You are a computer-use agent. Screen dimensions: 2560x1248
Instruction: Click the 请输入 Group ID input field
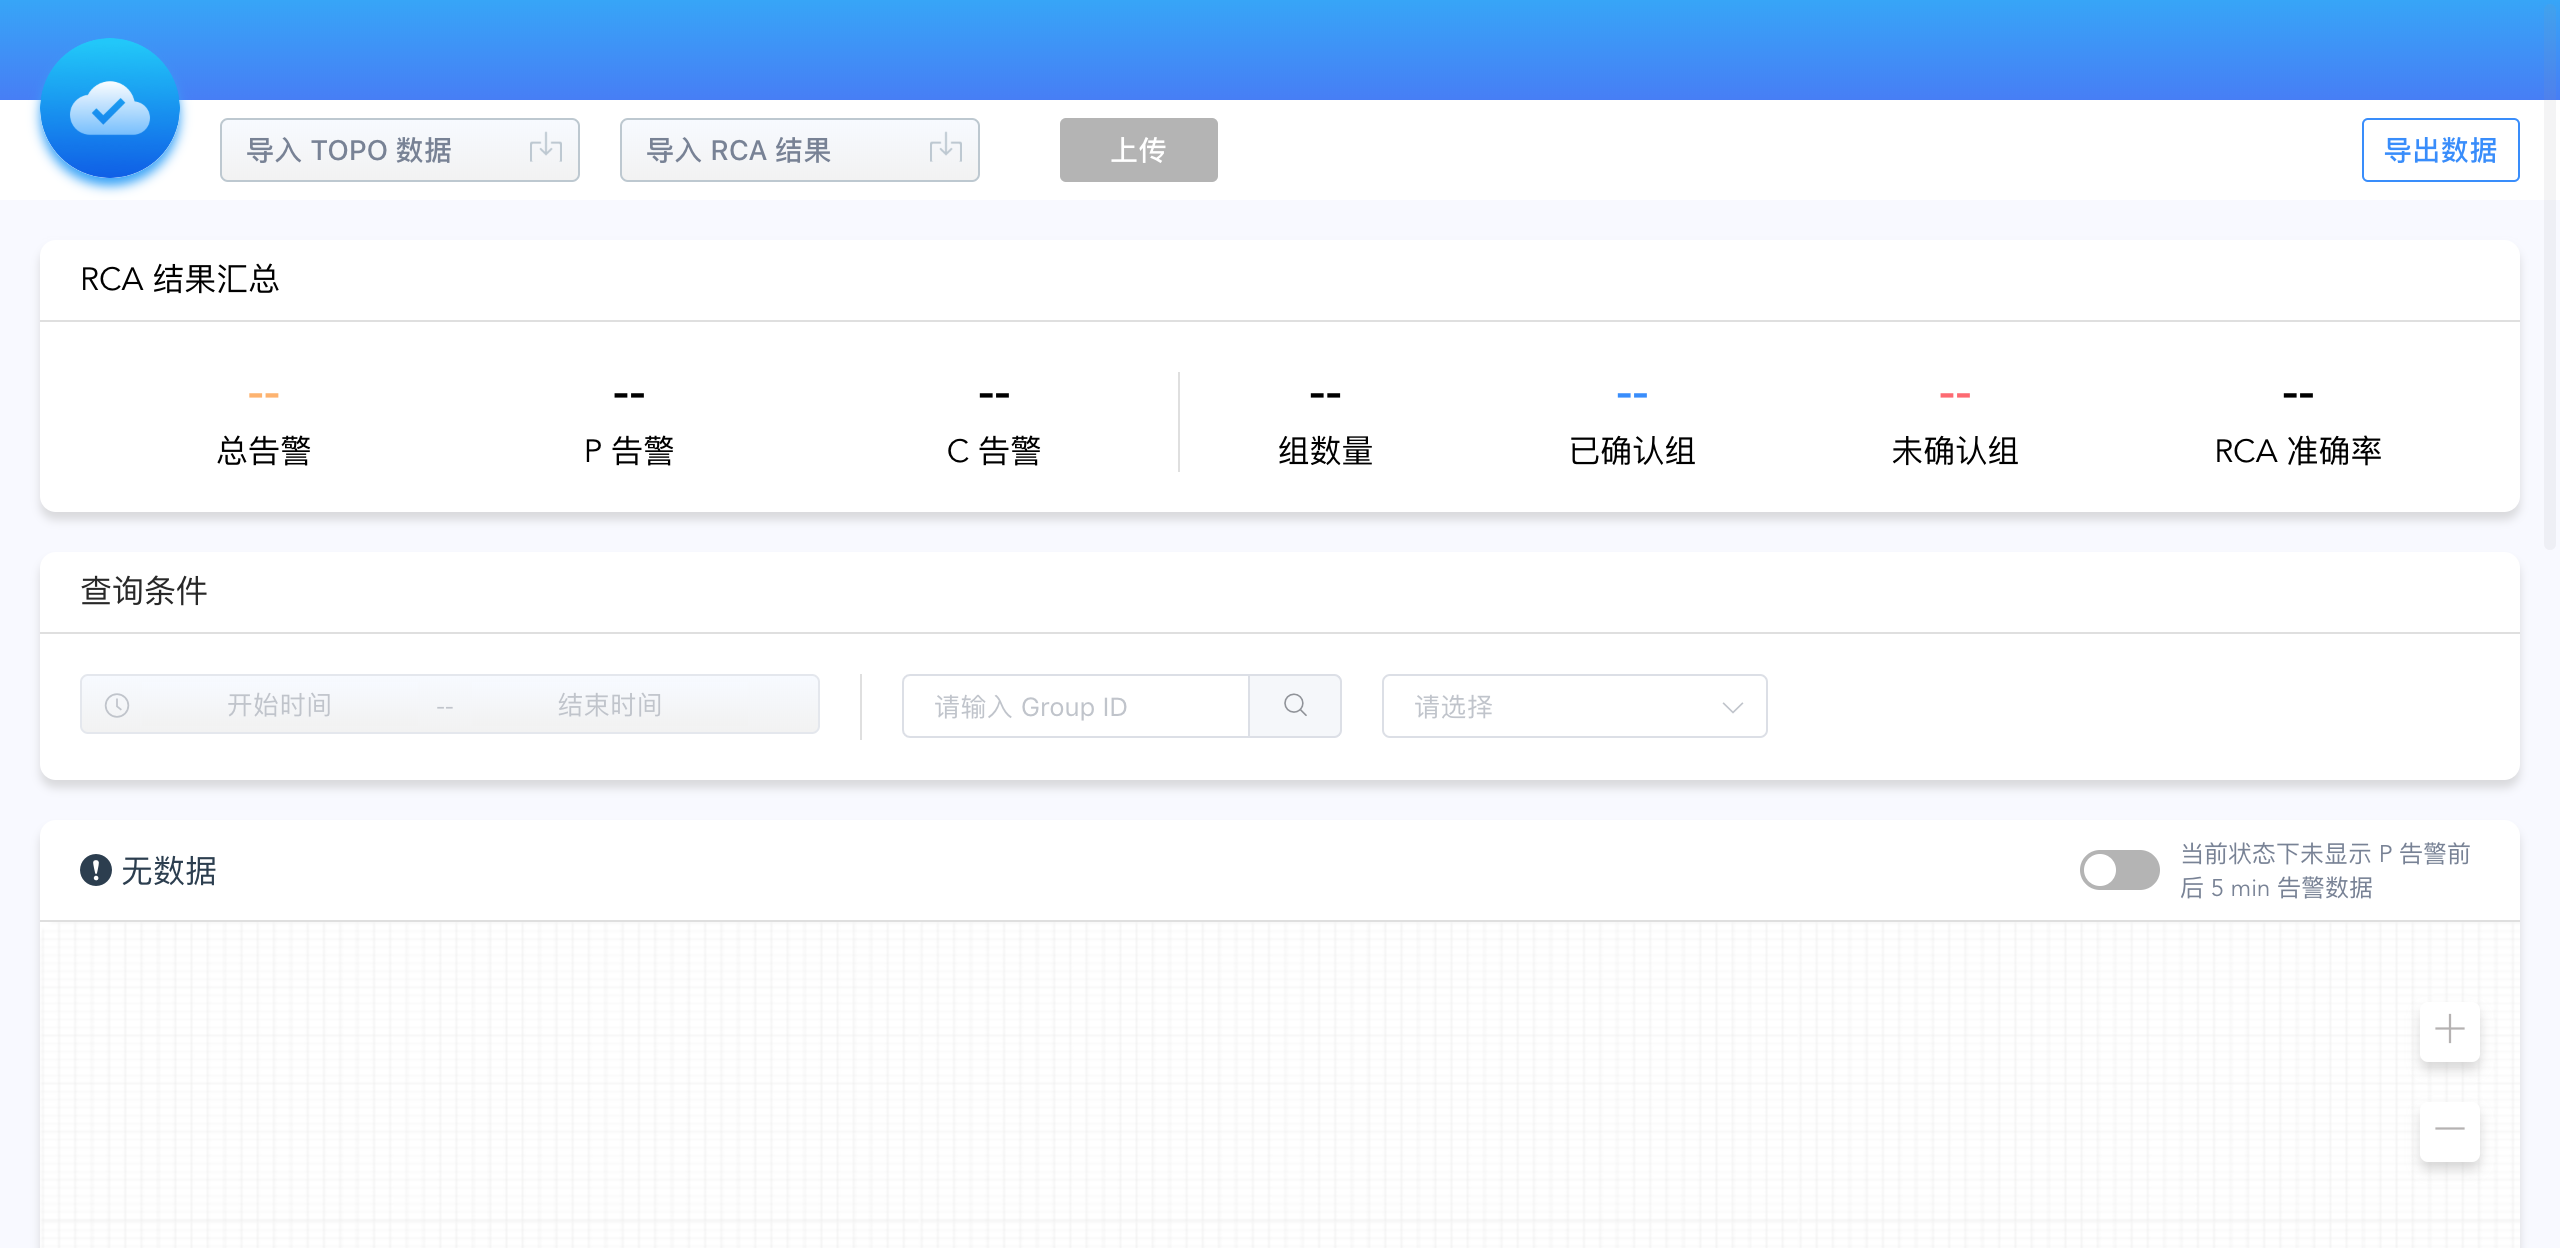1075,706
